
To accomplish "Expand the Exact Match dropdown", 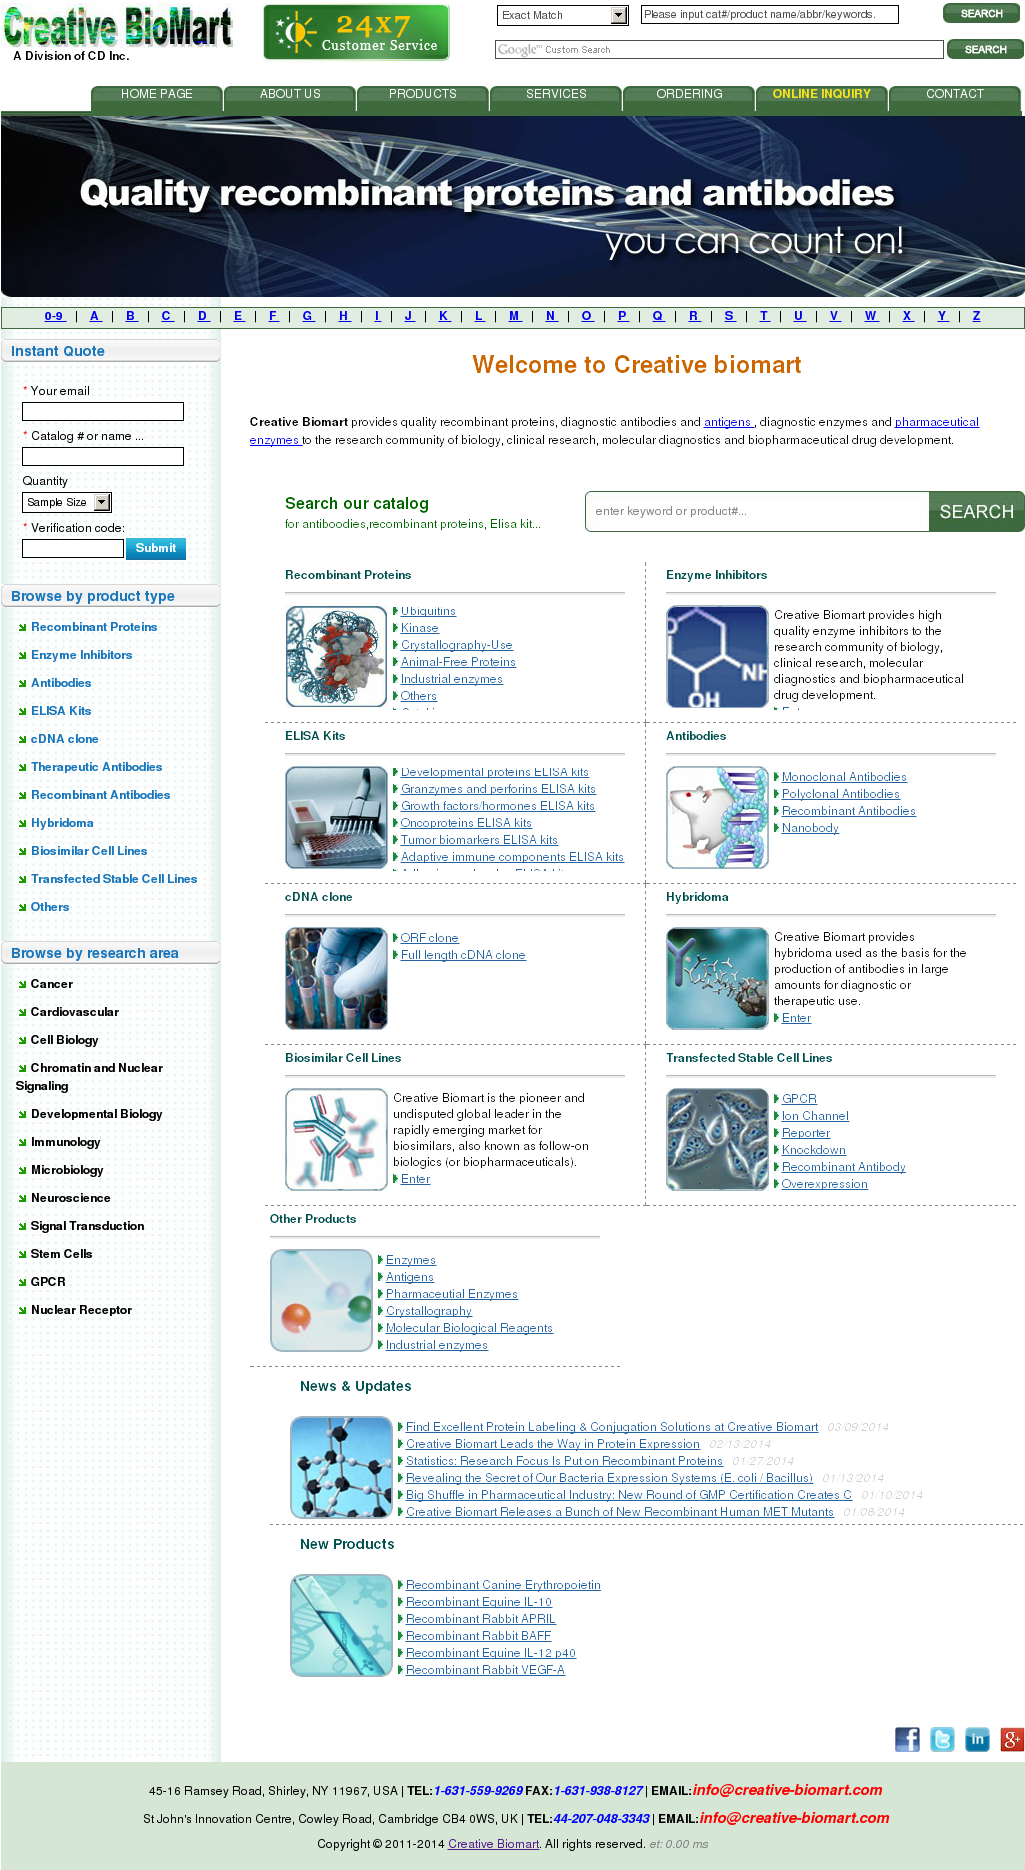I will (x=563, y=15).
